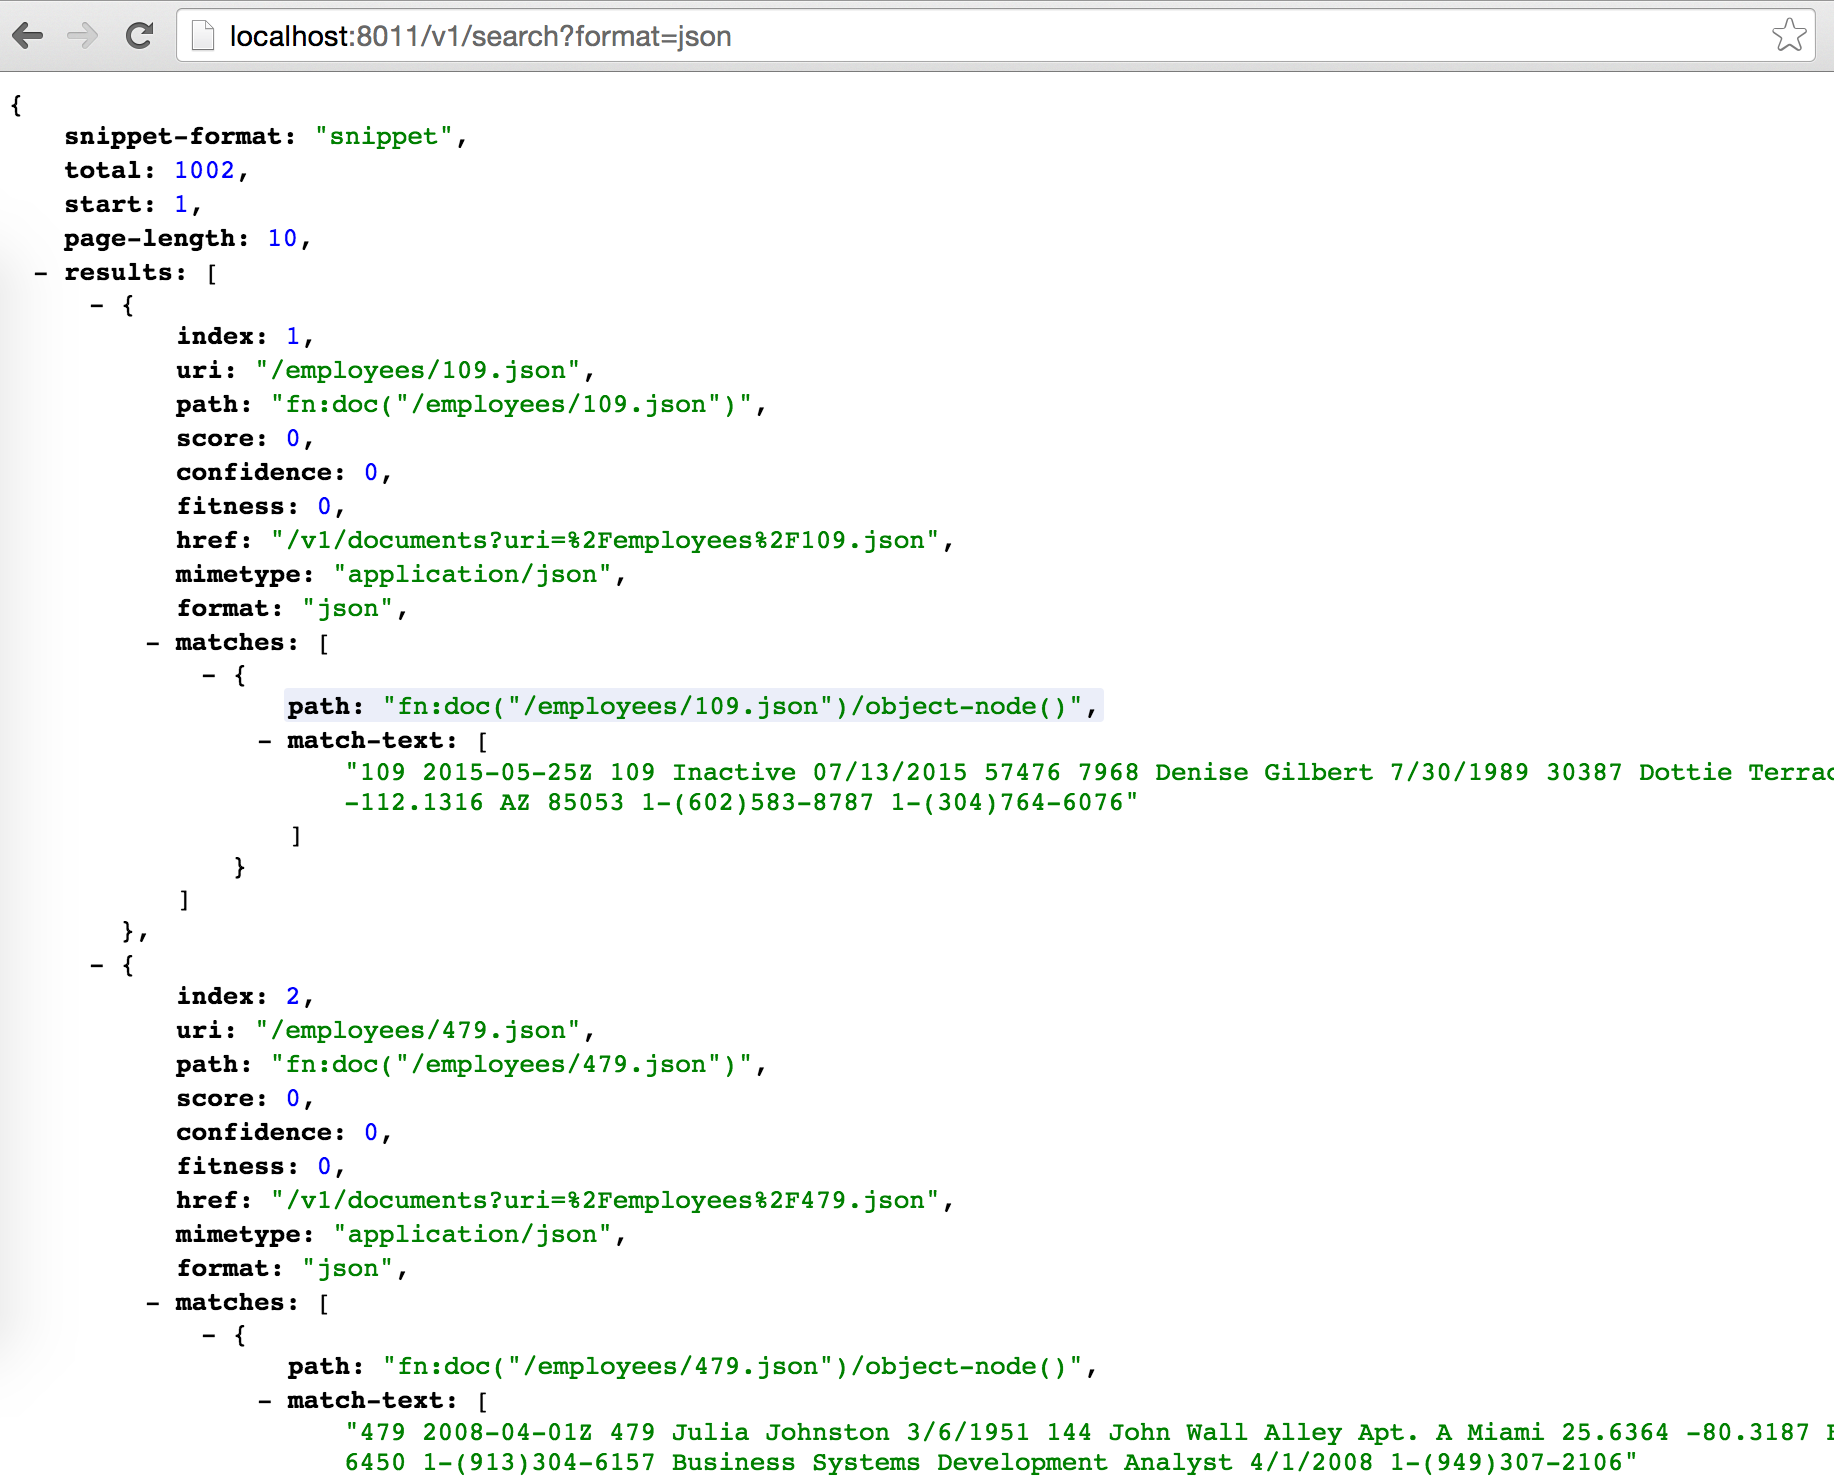Click index value 2

point(293,996)
